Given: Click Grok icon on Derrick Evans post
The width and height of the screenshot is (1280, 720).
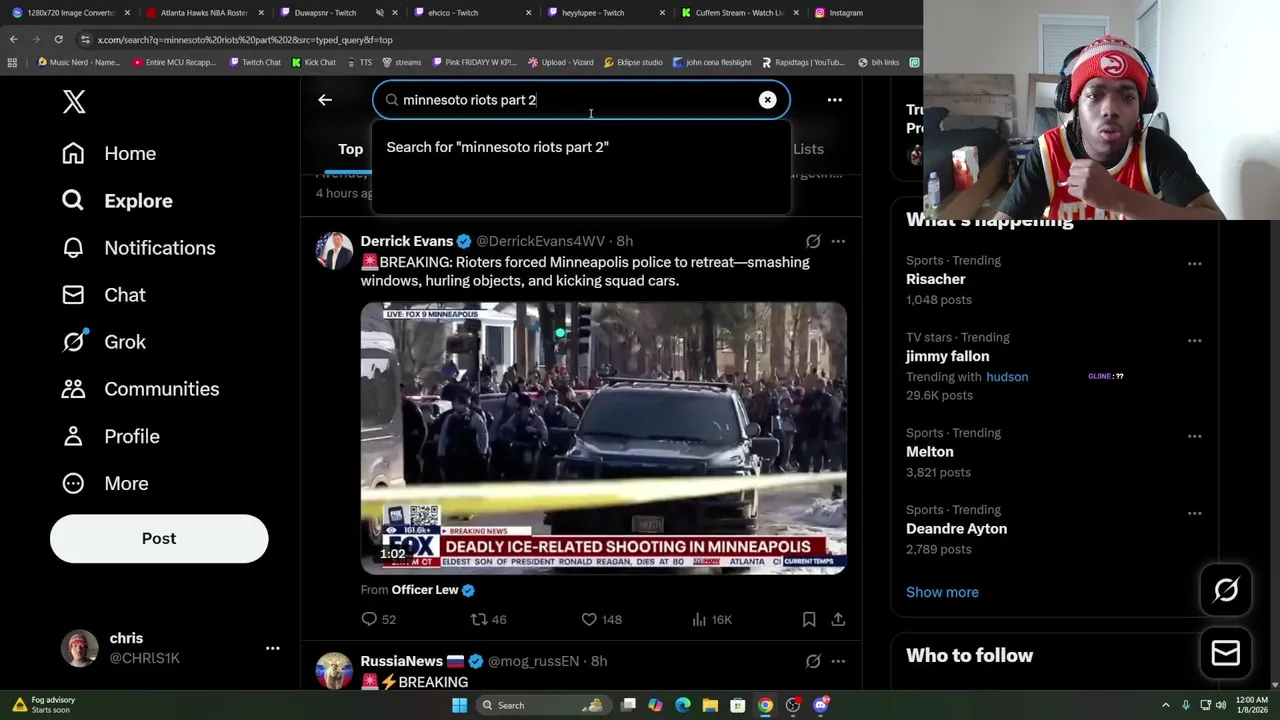Looking at the screenshot, I should tap(813, 241).
